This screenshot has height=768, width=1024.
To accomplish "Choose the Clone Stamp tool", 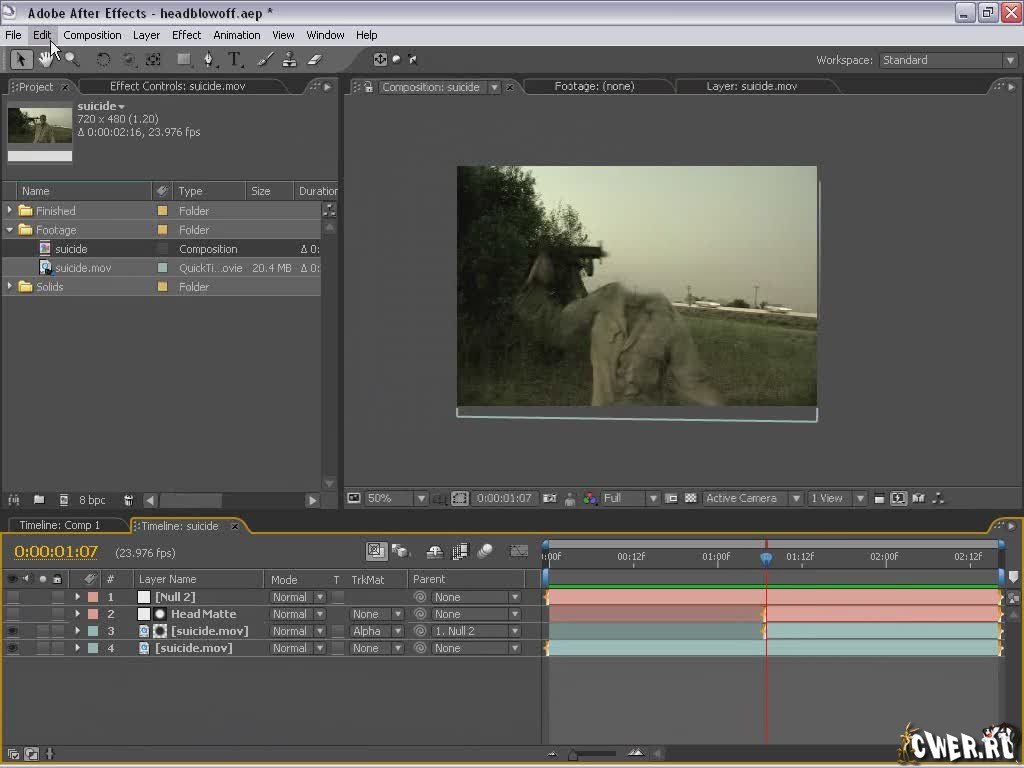I will pyautogui.click(x=289, y=60).
